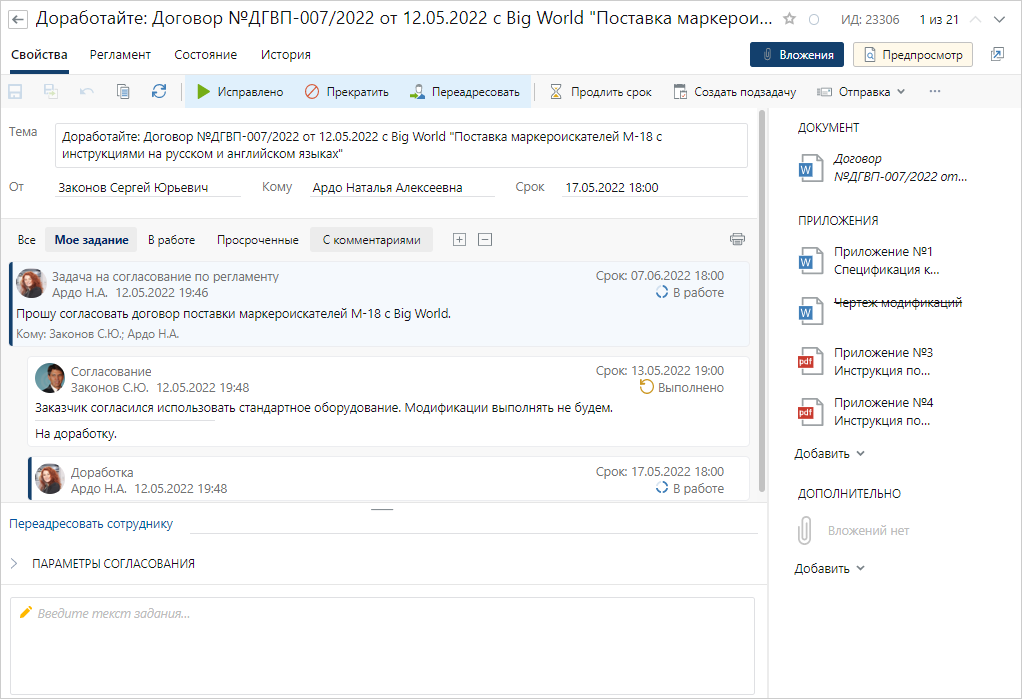
Task: Expand all thread messages plus icon
Action: point(460,239)
